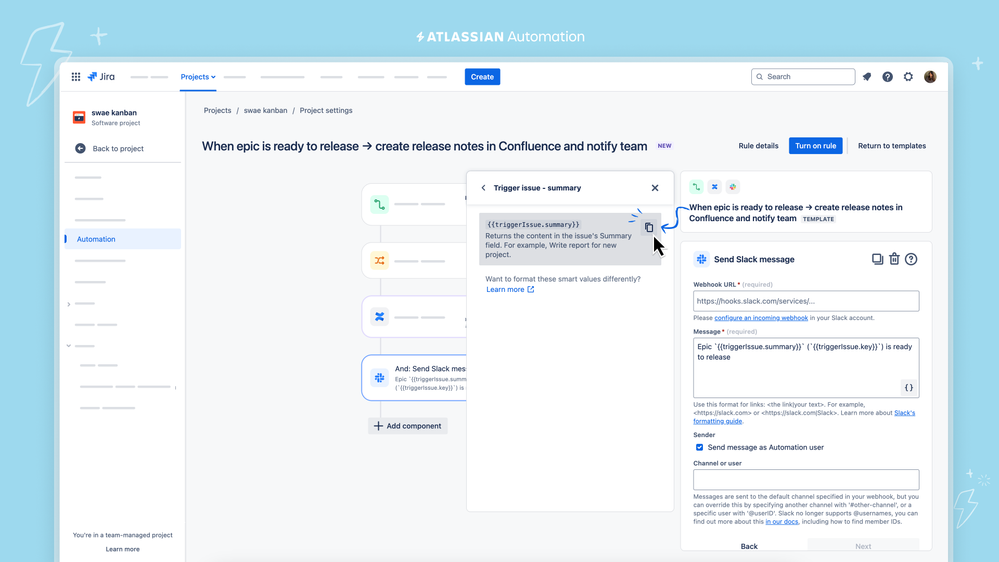999x562 pixels.
Task: Close the Trigger issue - summary panel
Action: point(655,188)
